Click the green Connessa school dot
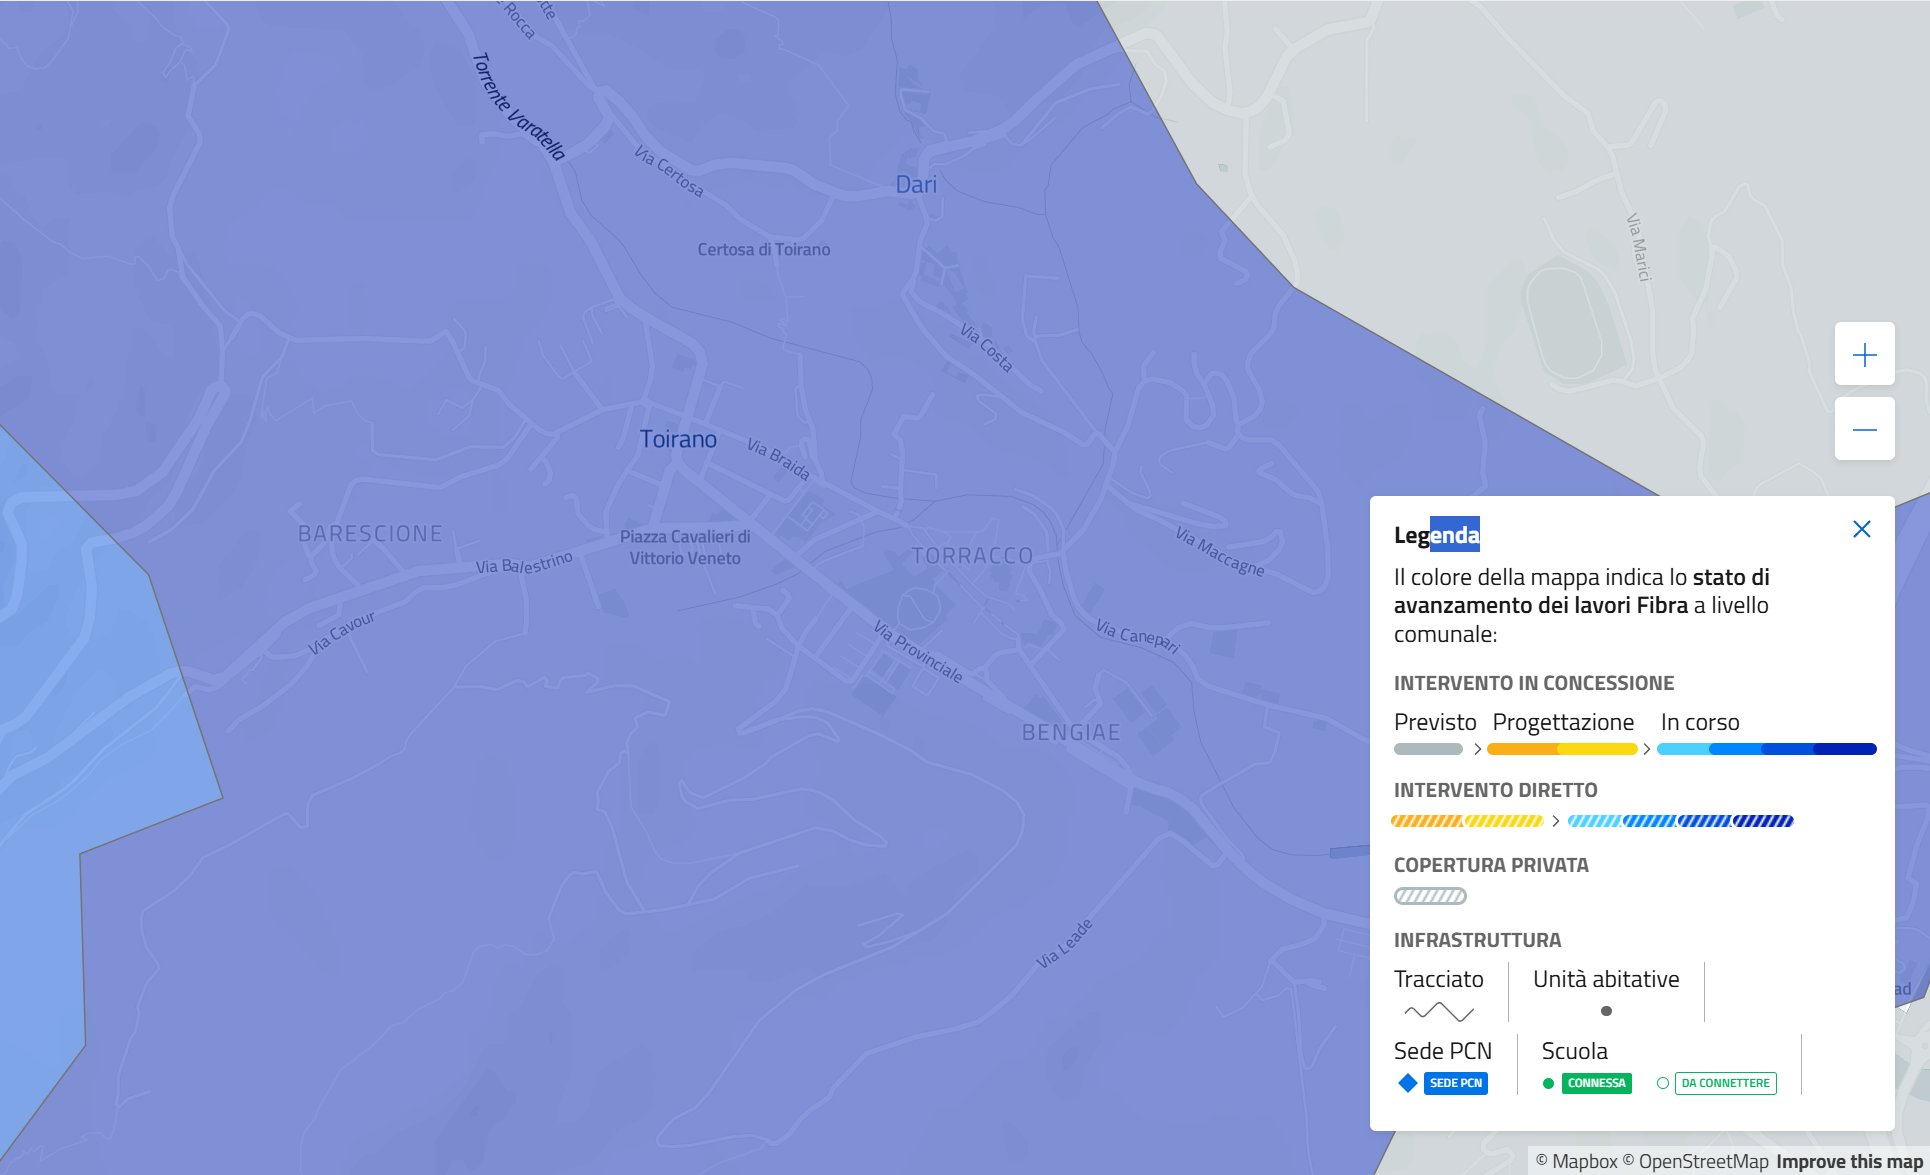The width and height of the screenshot is (1930, 1175). [x=1548, y=1083]
